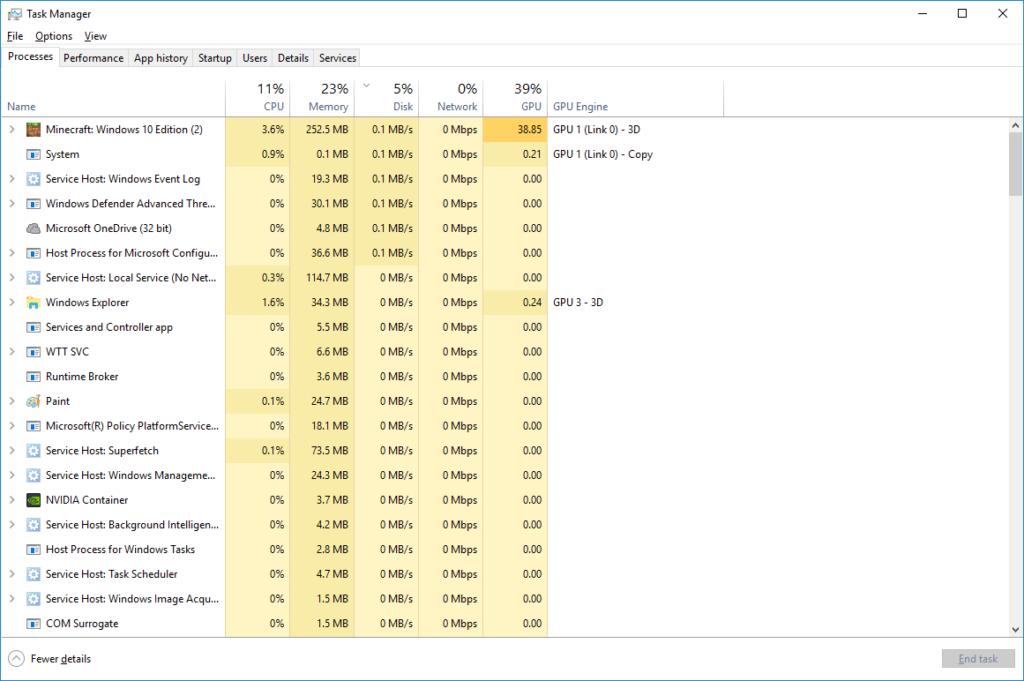Switch to the Details tab

[x=293, y=58]
